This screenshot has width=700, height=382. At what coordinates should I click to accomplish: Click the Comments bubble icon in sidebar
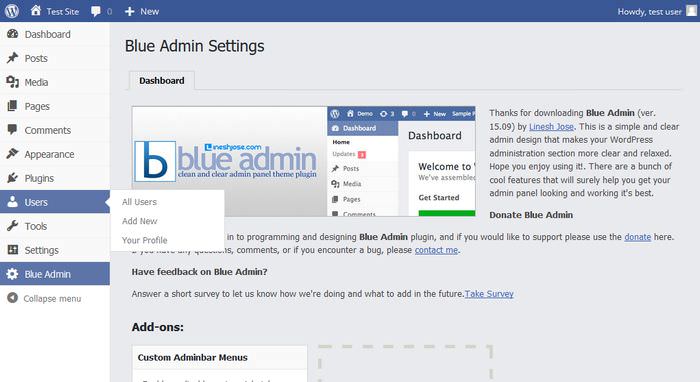pyautogui.click(x=12, y=130)
